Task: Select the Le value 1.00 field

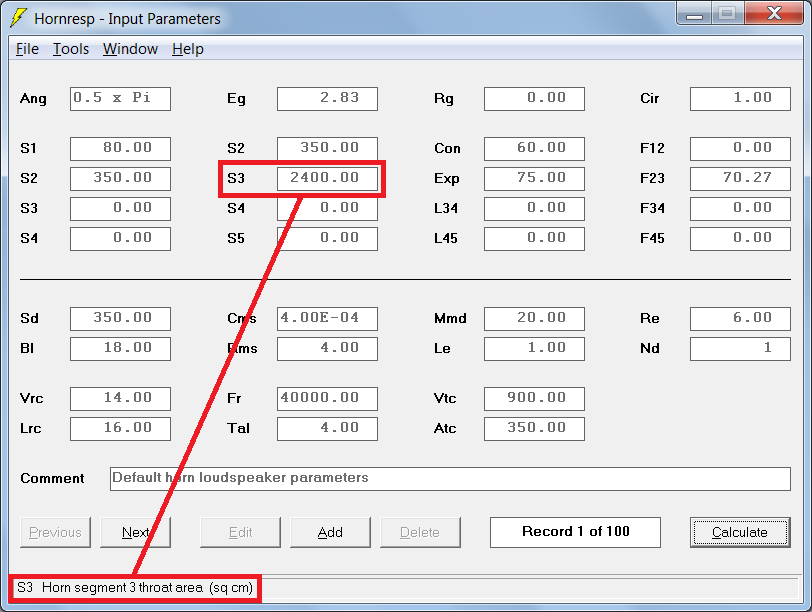Action: (x=534, y=349)
